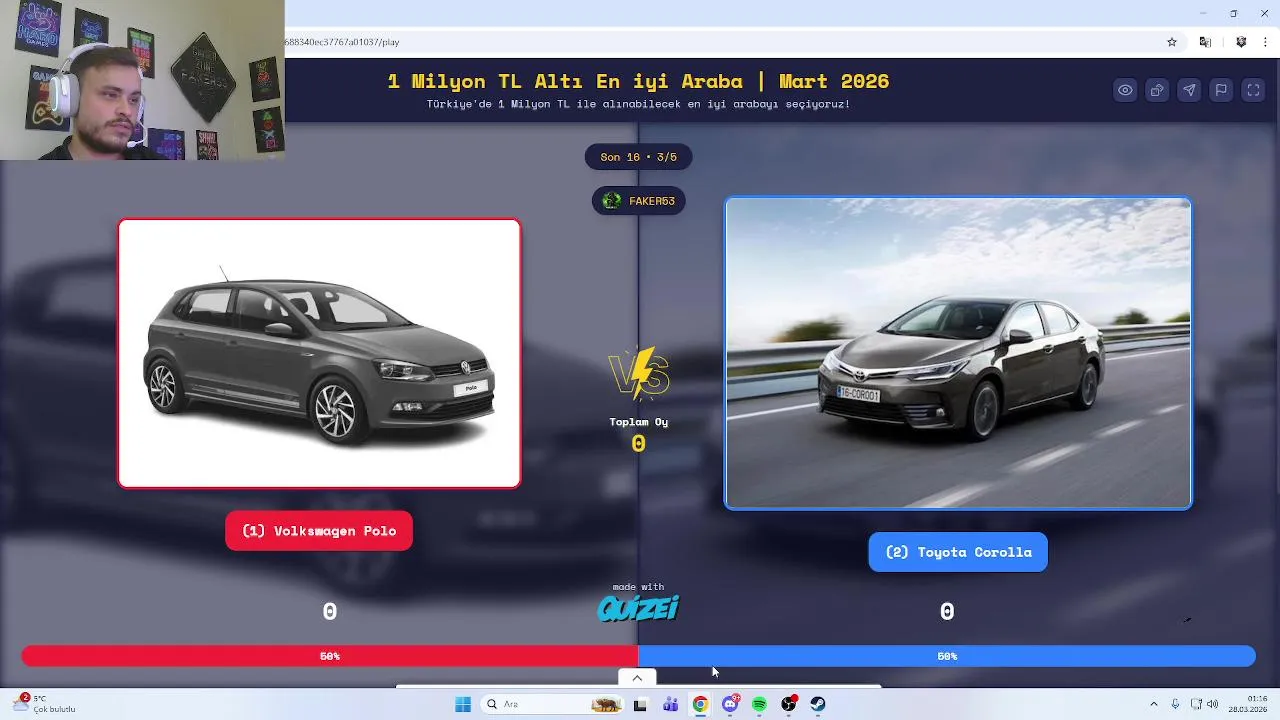1280x720 pixels.
Task: Click the red 50% vote bar
Action: [330, 656]
